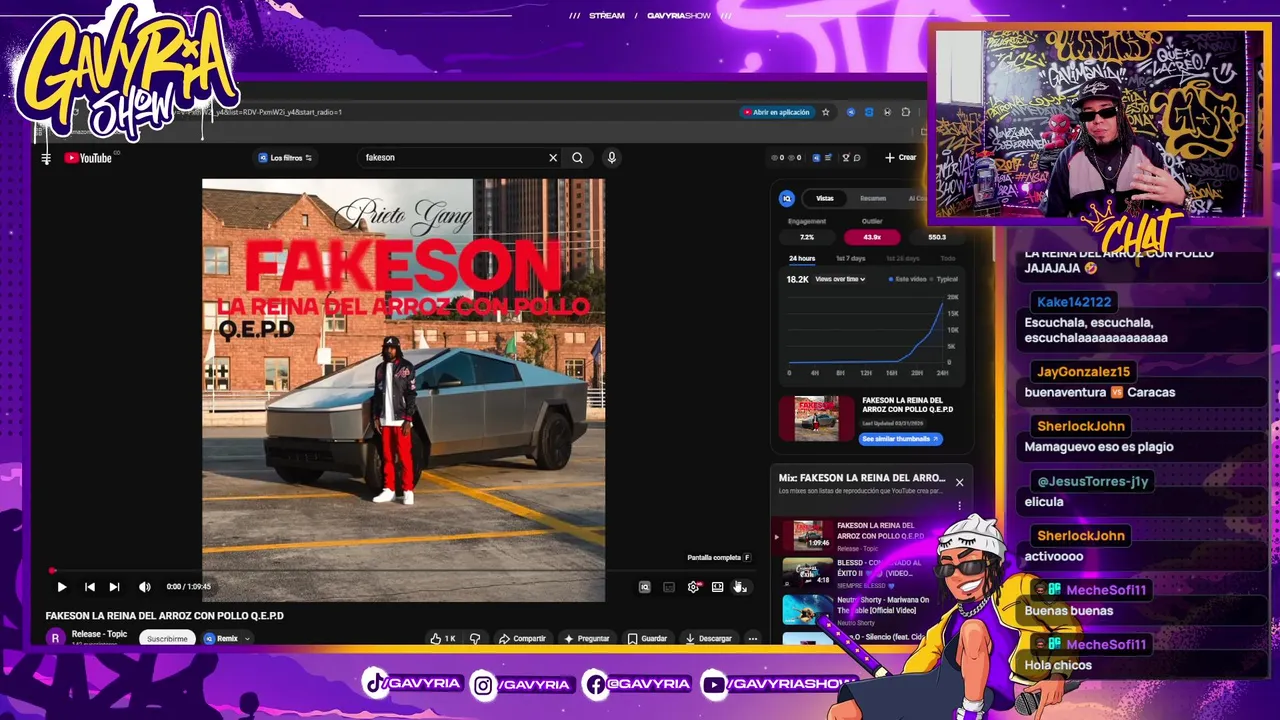Click chat username 'JayGonzalez15'

[x=1083, y=372]
